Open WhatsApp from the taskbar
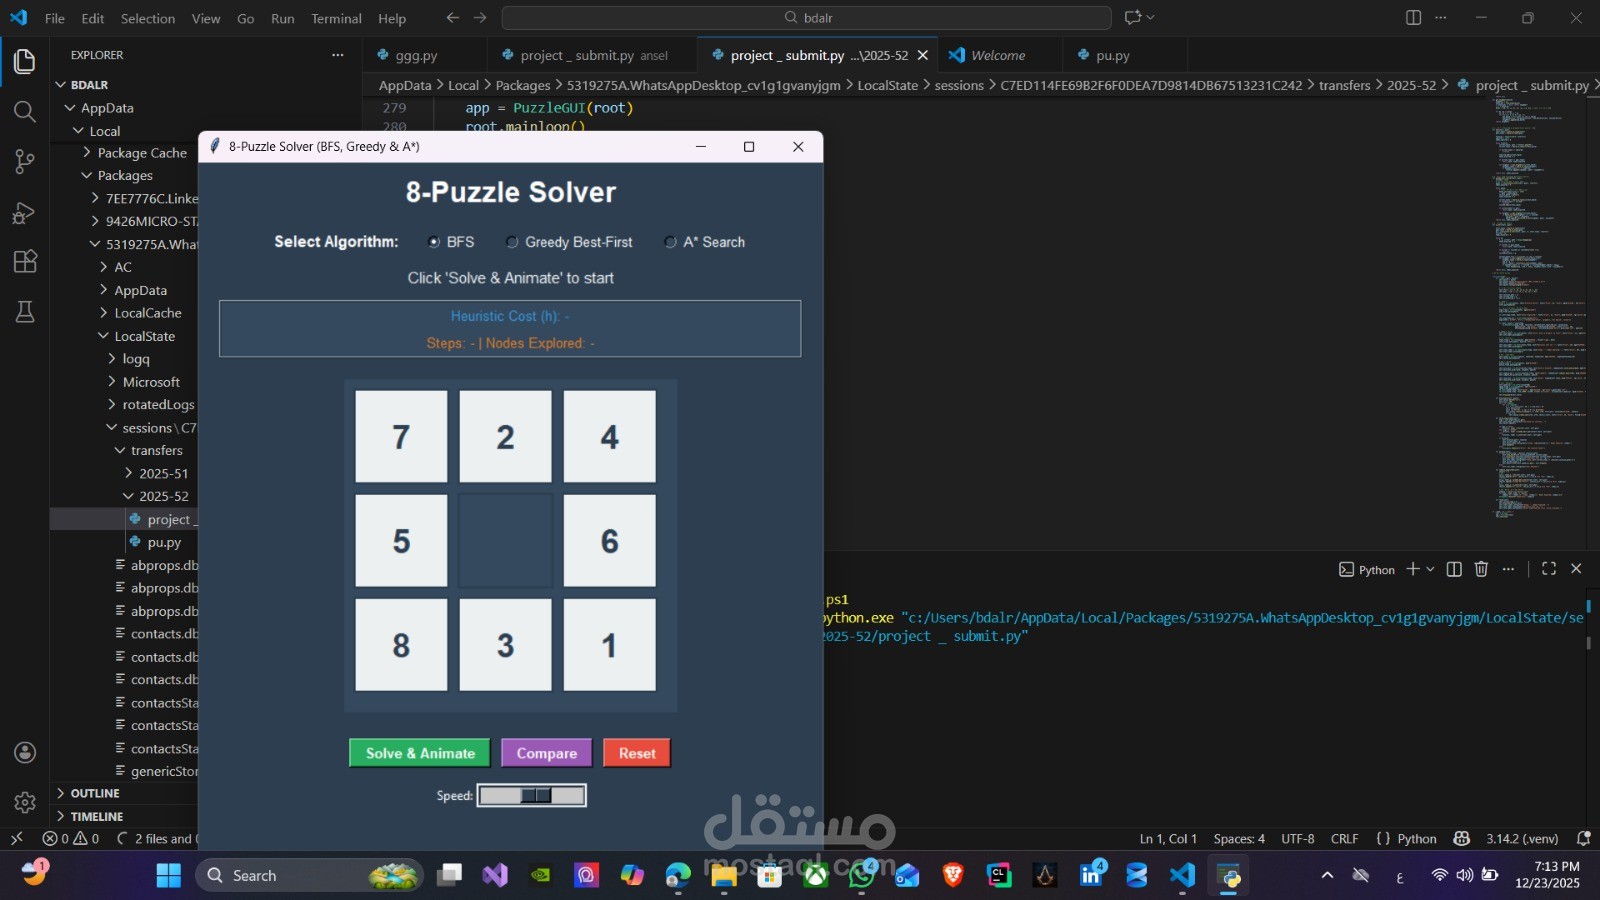The width and height of the screenshot is (1600, 900). tap(860, 875)
